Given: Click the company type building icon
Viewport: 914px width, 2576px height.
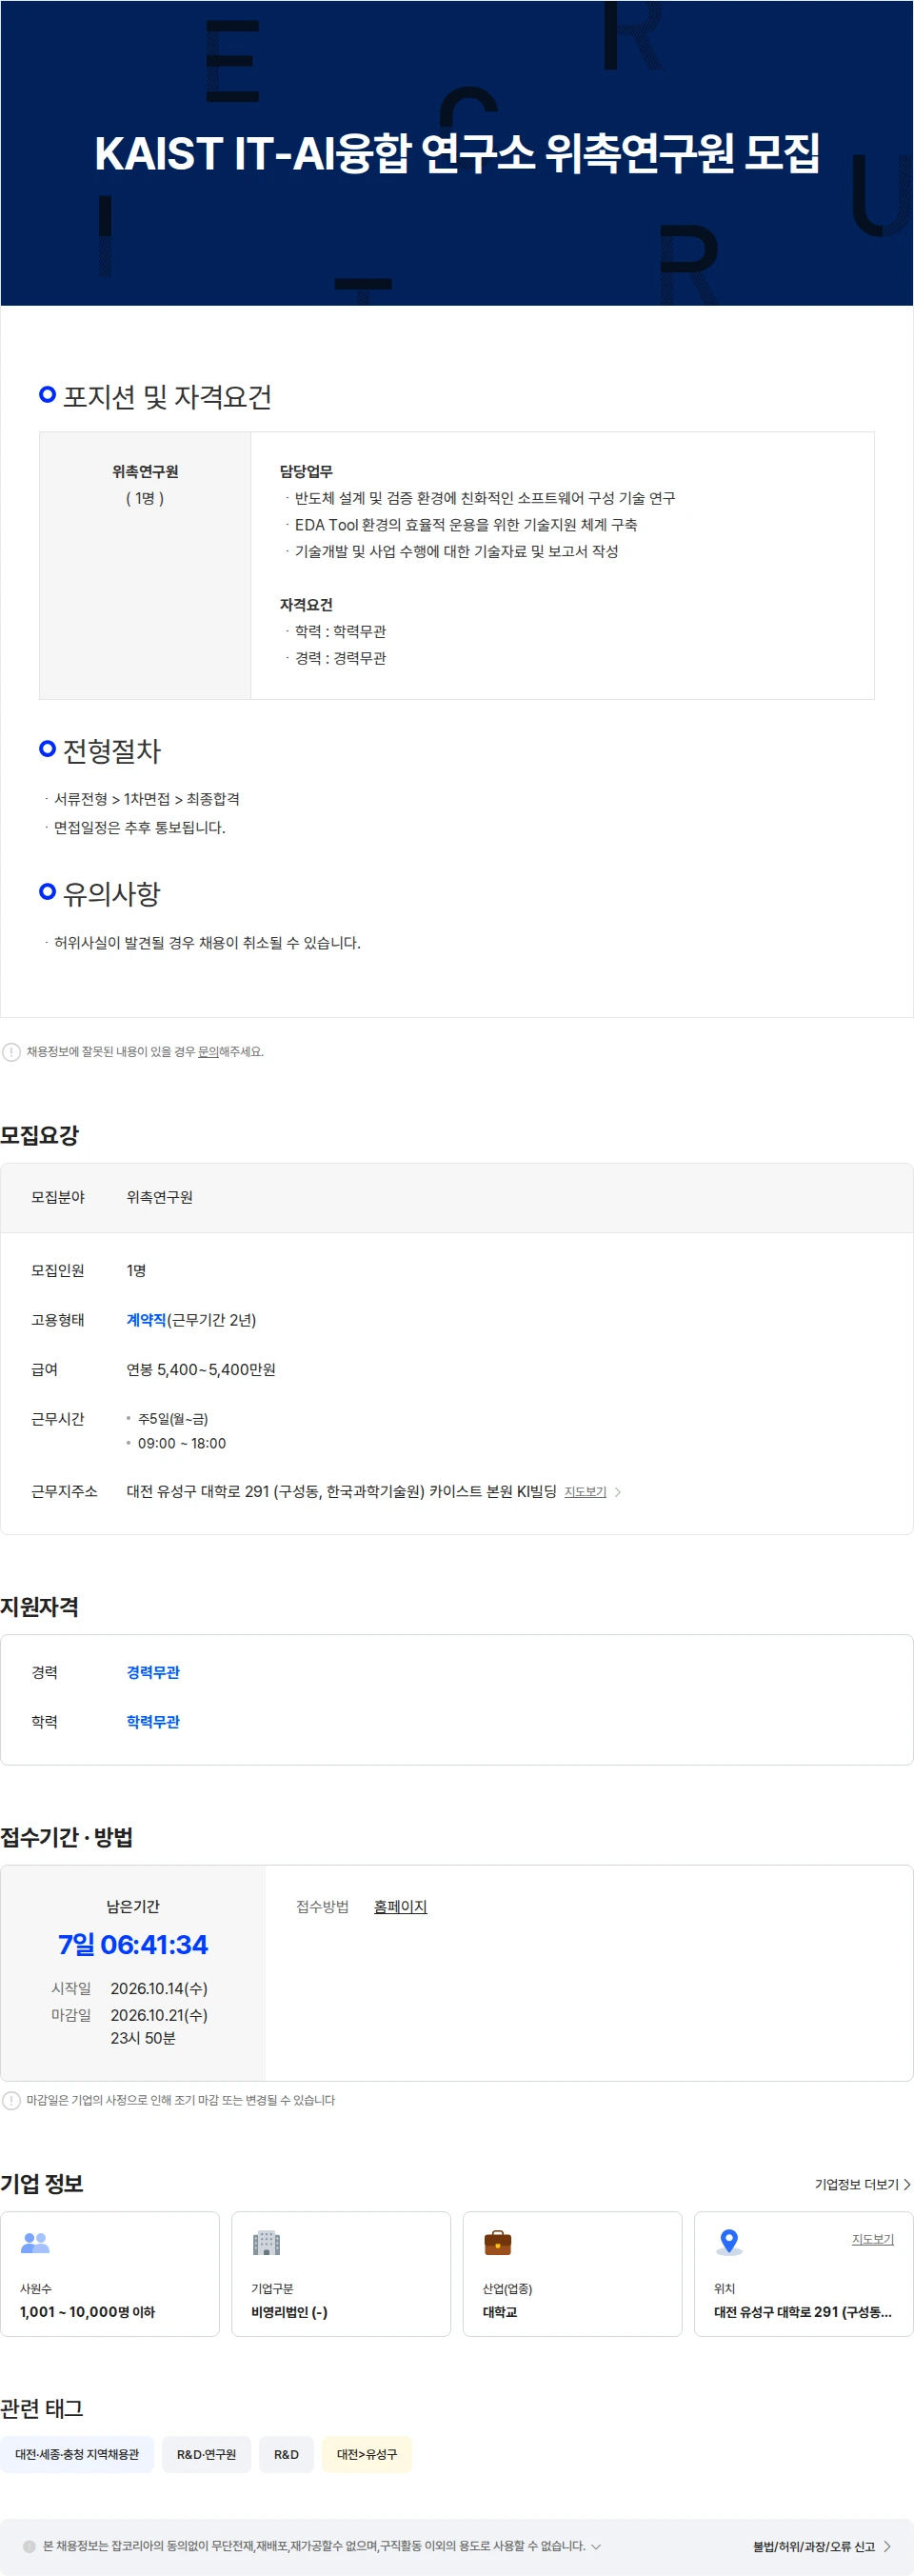Looking at the screenshot, I should point(266,2243).
